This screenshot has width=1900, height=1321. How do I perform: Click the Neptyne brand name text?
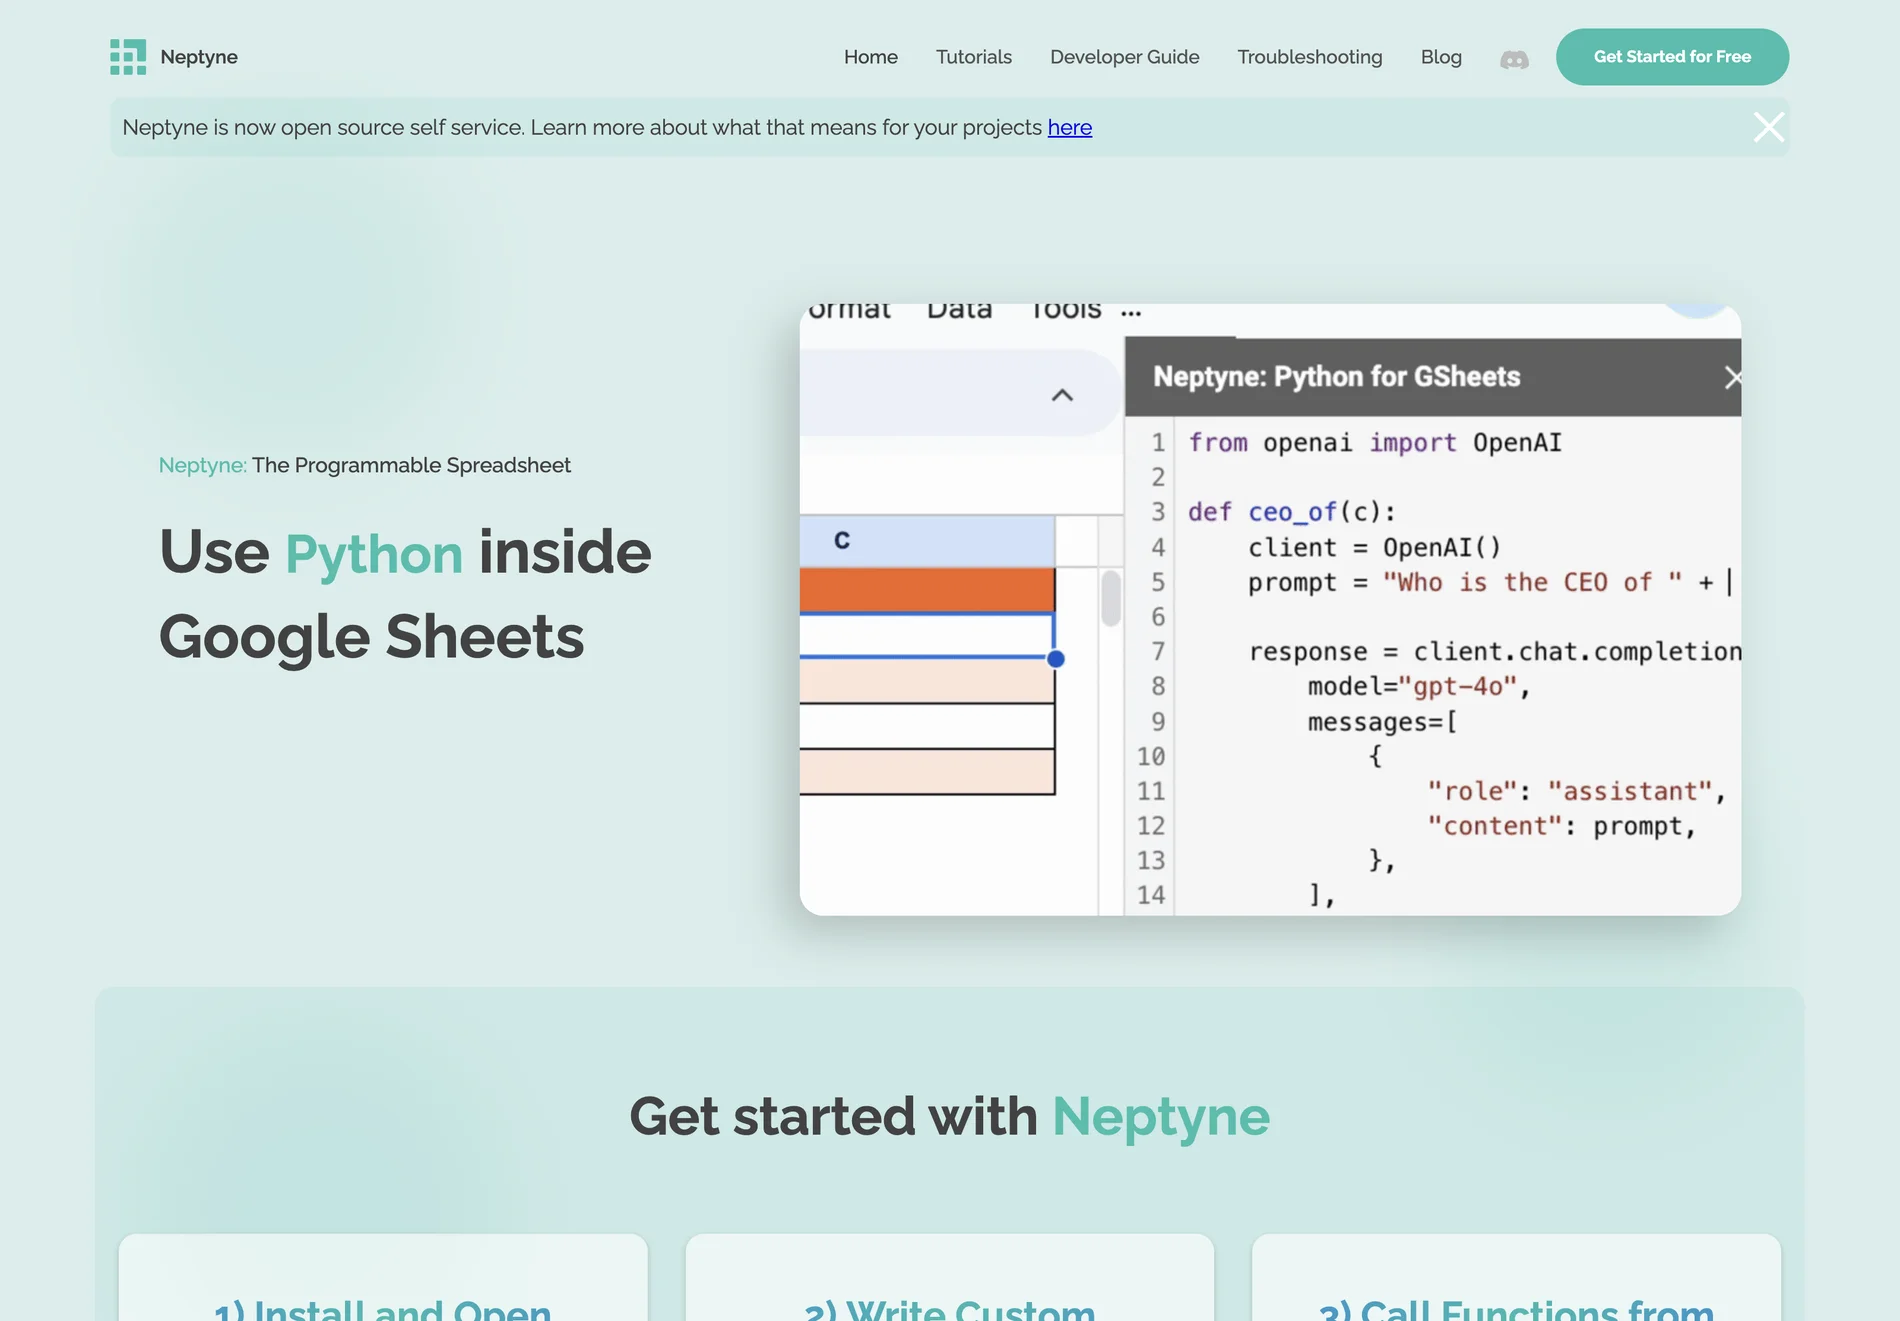point(199,57)
